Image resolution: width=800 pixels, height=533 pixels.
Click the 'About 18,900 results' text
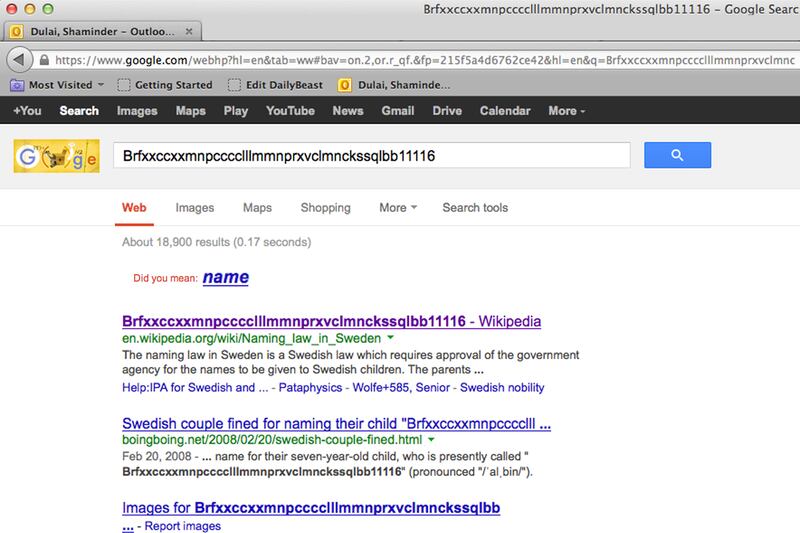pyautogui.click(x=216, y=242)
